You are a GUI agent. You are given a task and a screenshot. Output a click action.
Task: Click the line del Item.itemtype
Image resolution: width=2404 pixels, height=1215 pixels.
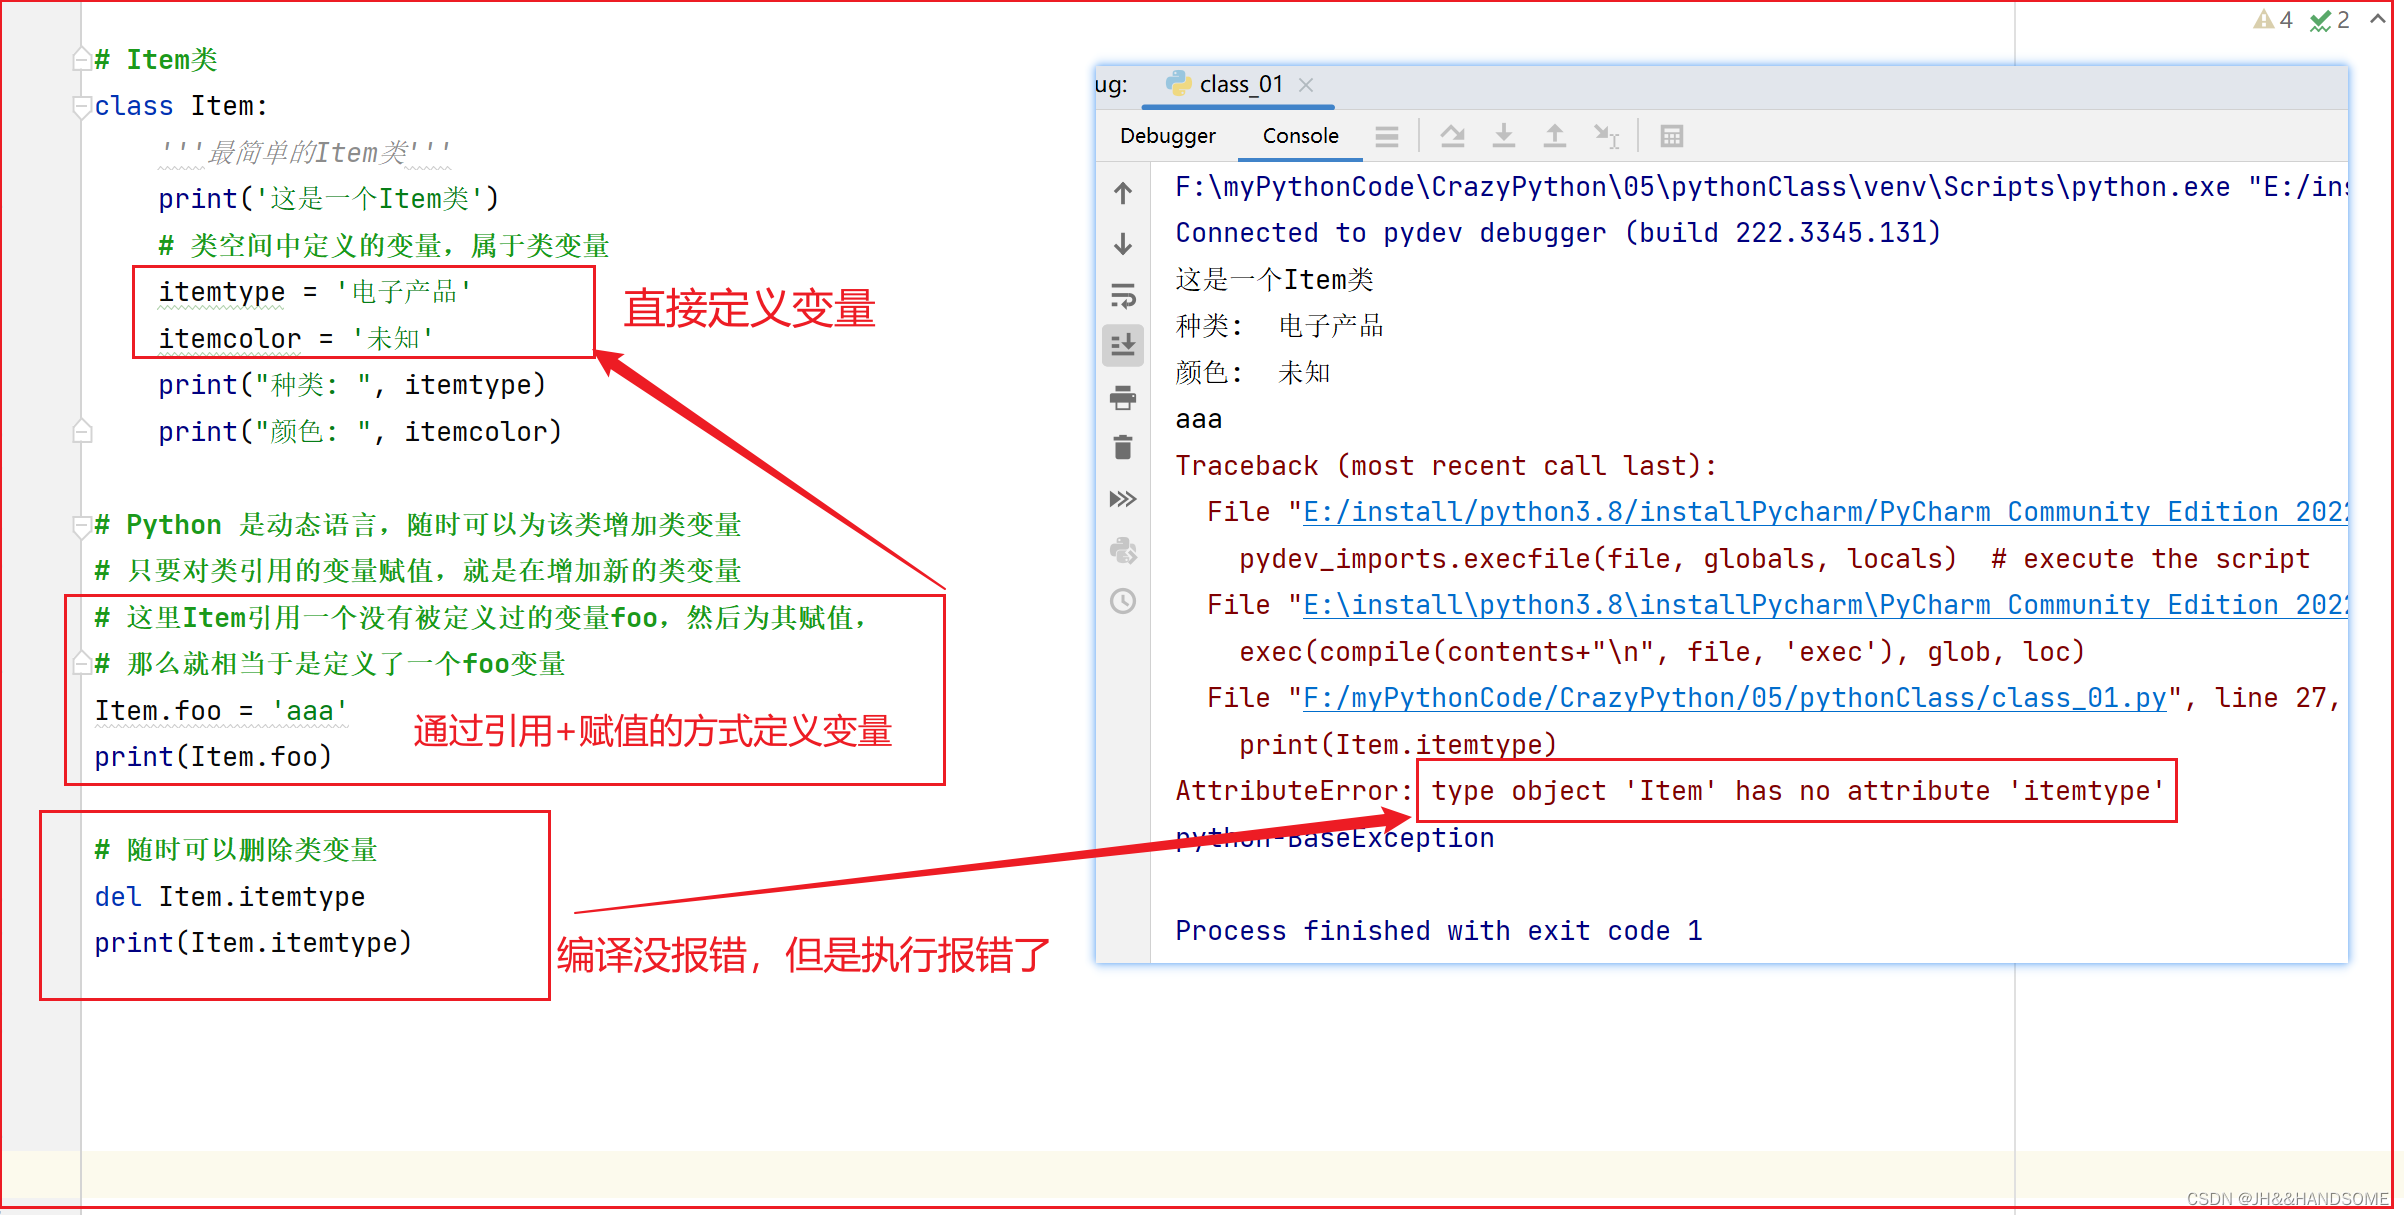230,897
